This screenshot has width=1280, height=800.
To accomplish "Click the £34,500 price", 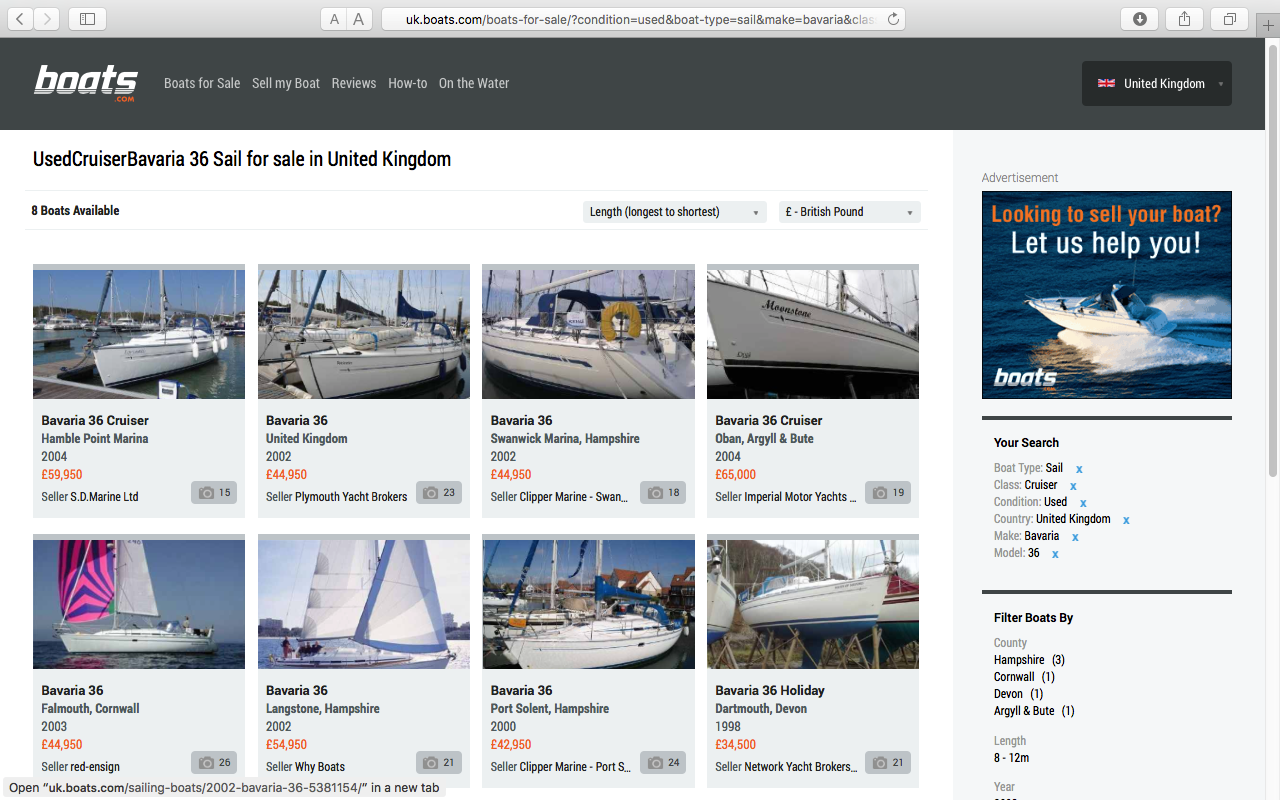I will coord(736,745).
